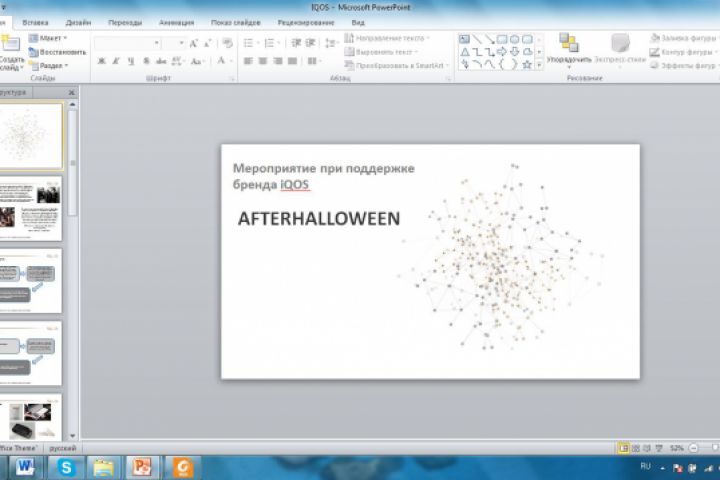Click Заливка фигуры shape fill
This screenshot has width=720, height=480.
684,38
